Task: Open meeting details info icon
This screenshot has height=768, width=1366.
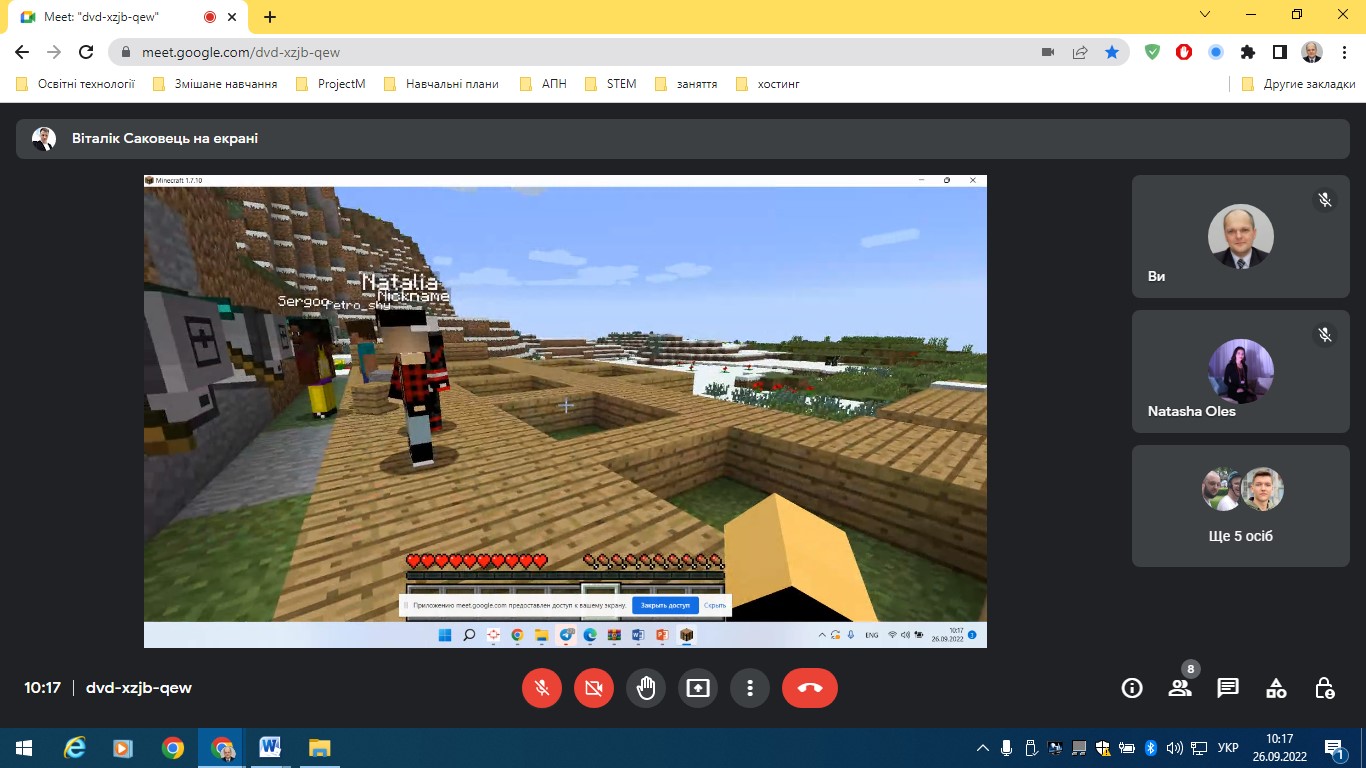Action: [x=1132, y=688]
